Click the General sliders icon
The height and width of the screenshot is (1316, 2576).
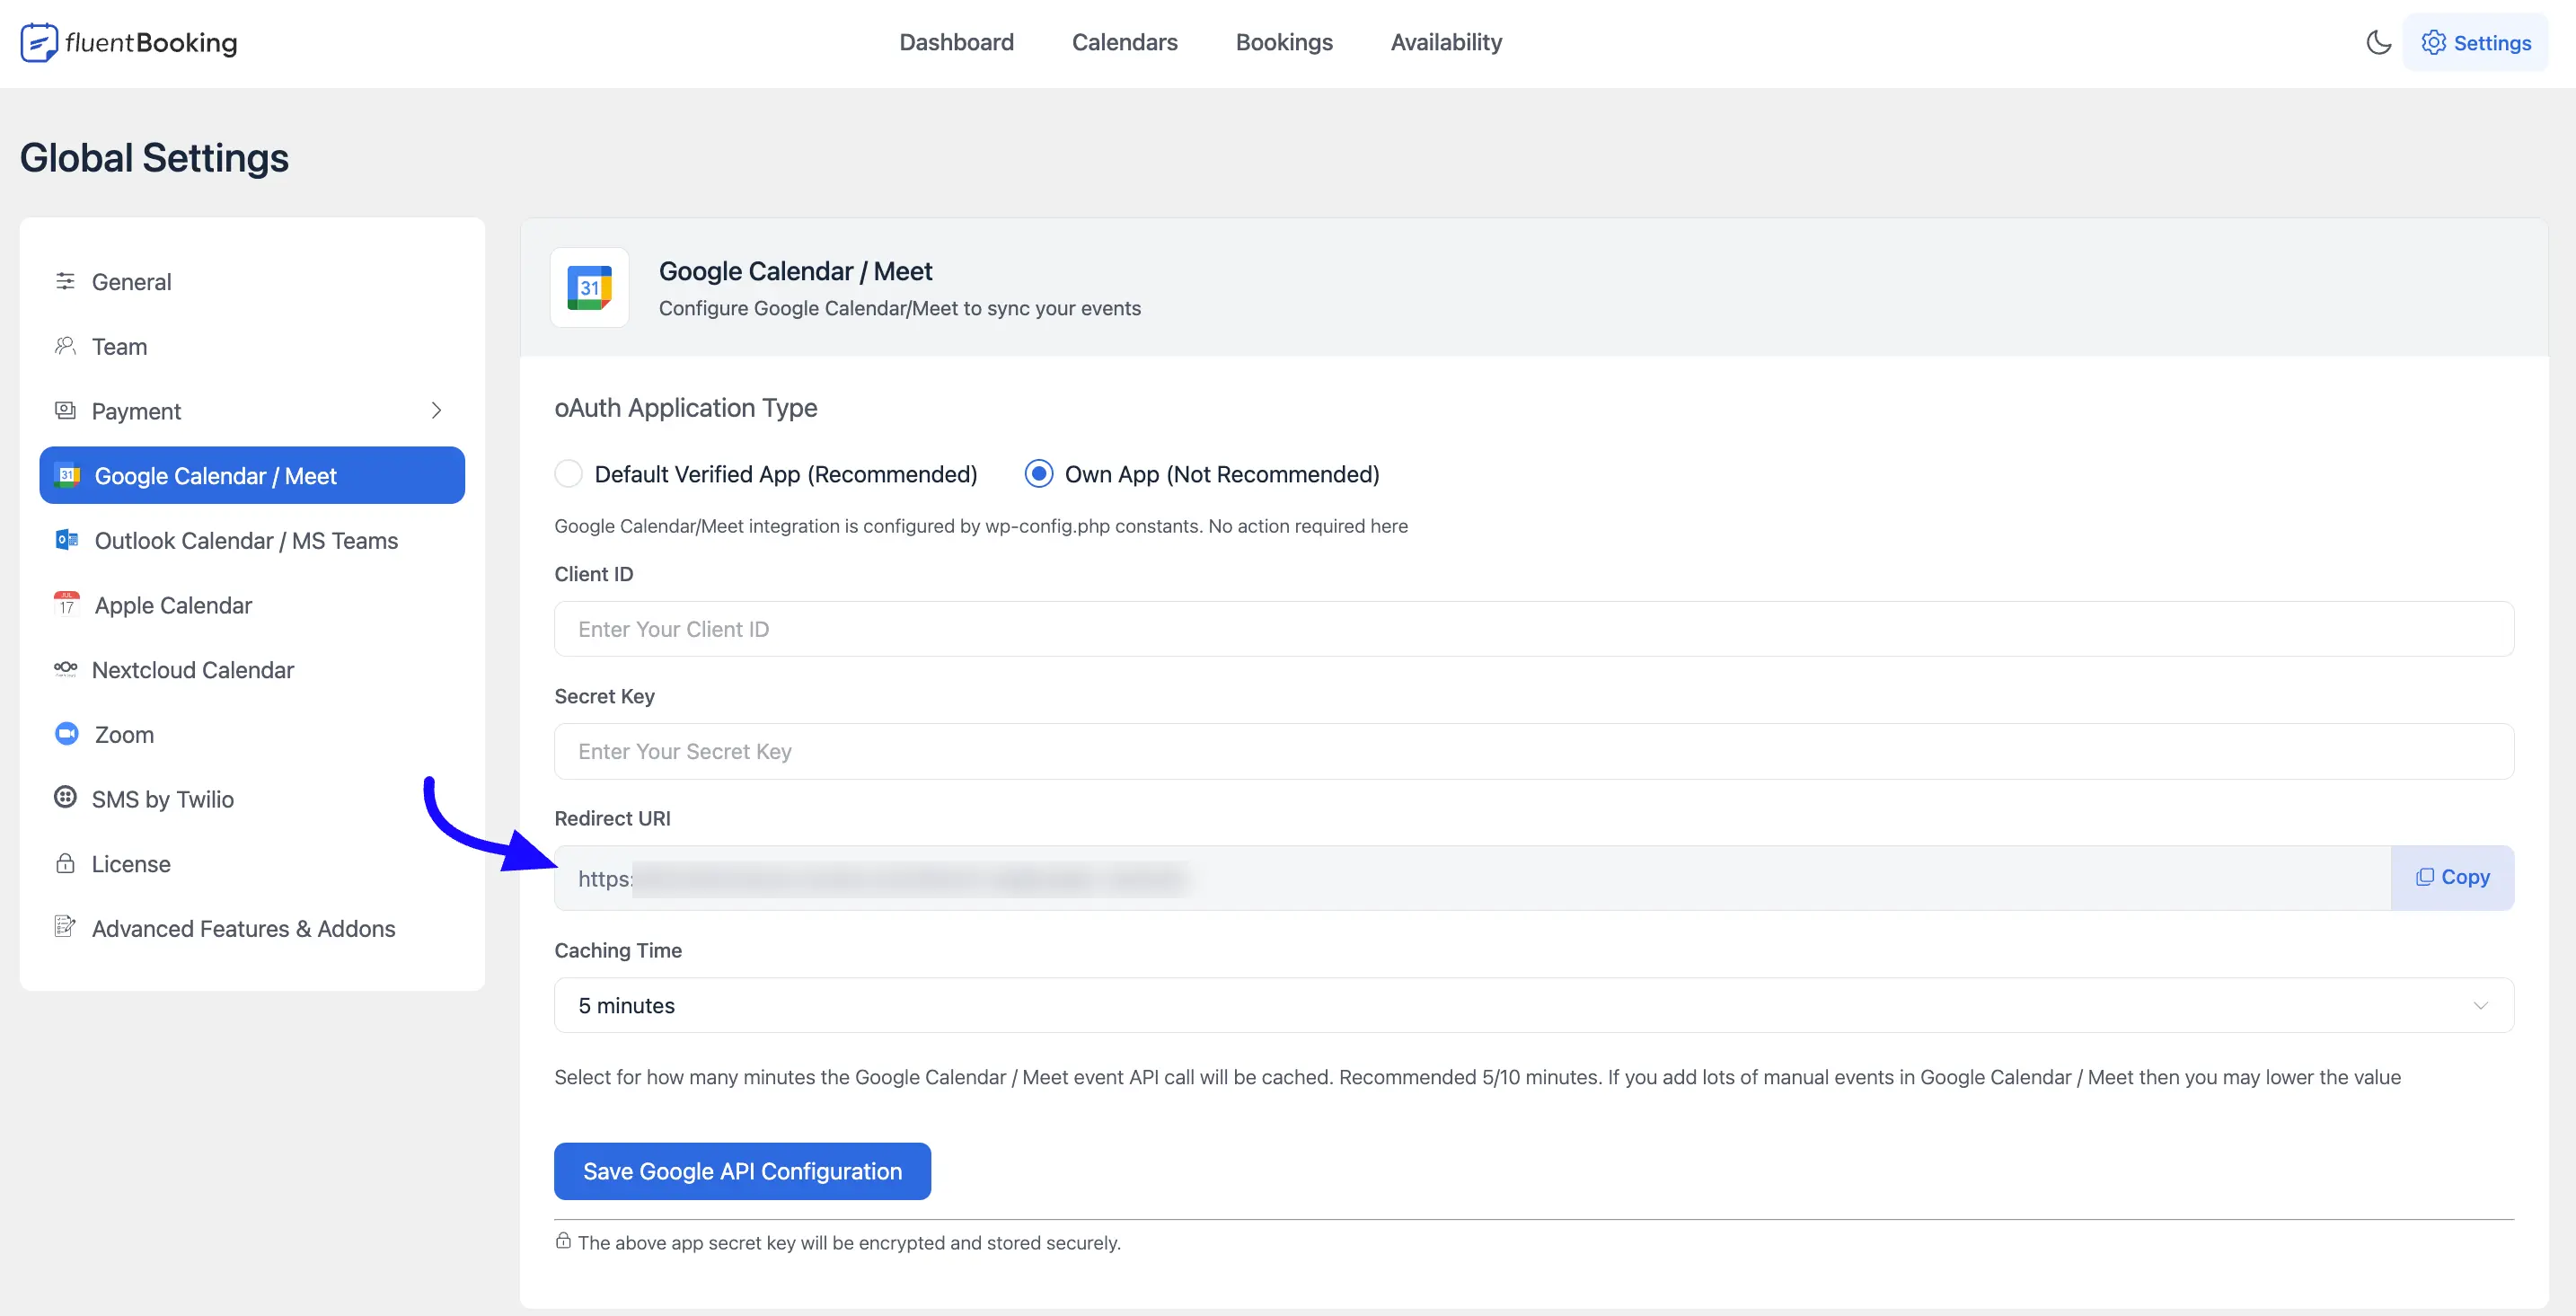point(65,281)
